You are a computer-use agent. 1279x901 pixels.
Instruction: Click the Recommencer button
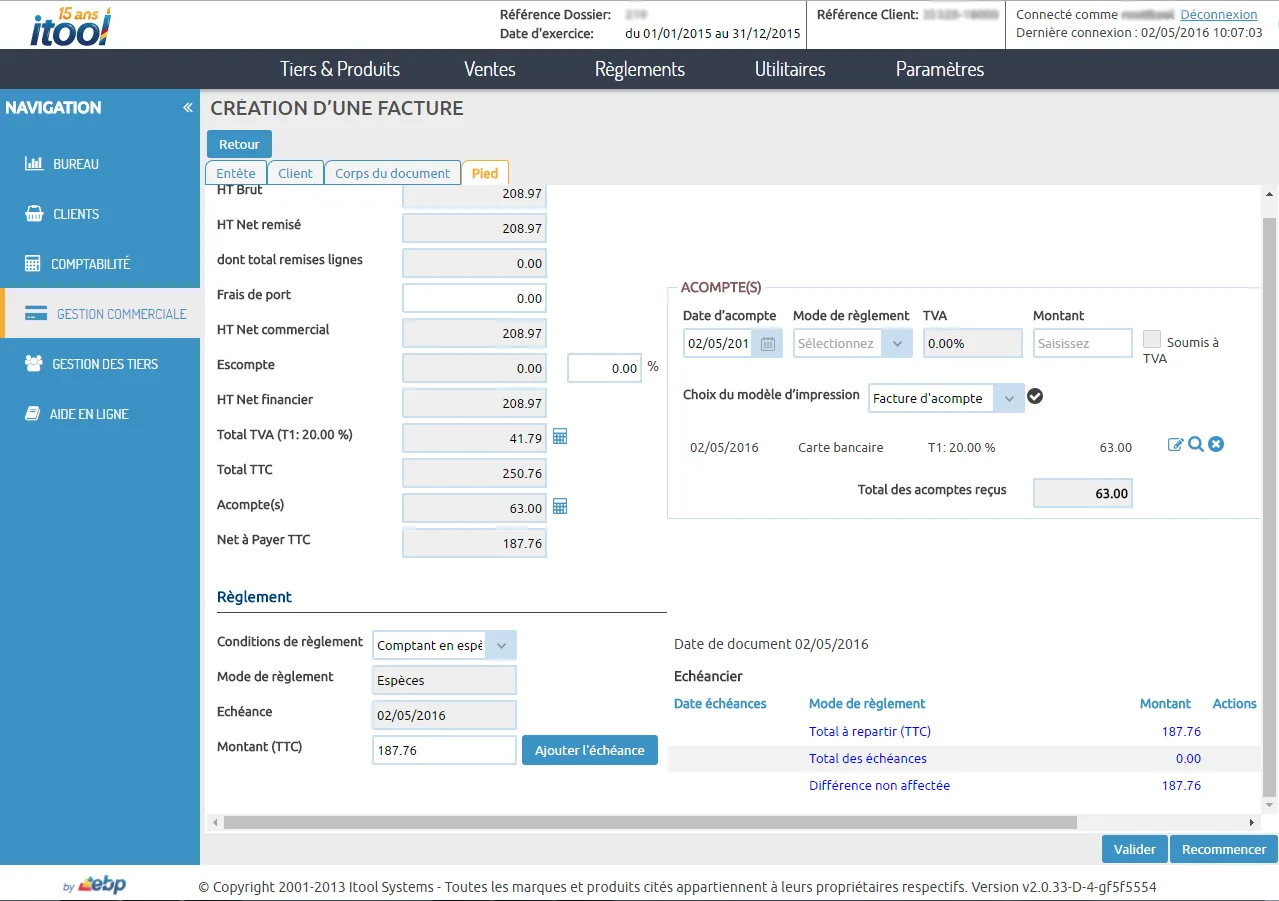[x=1224, y=849]
